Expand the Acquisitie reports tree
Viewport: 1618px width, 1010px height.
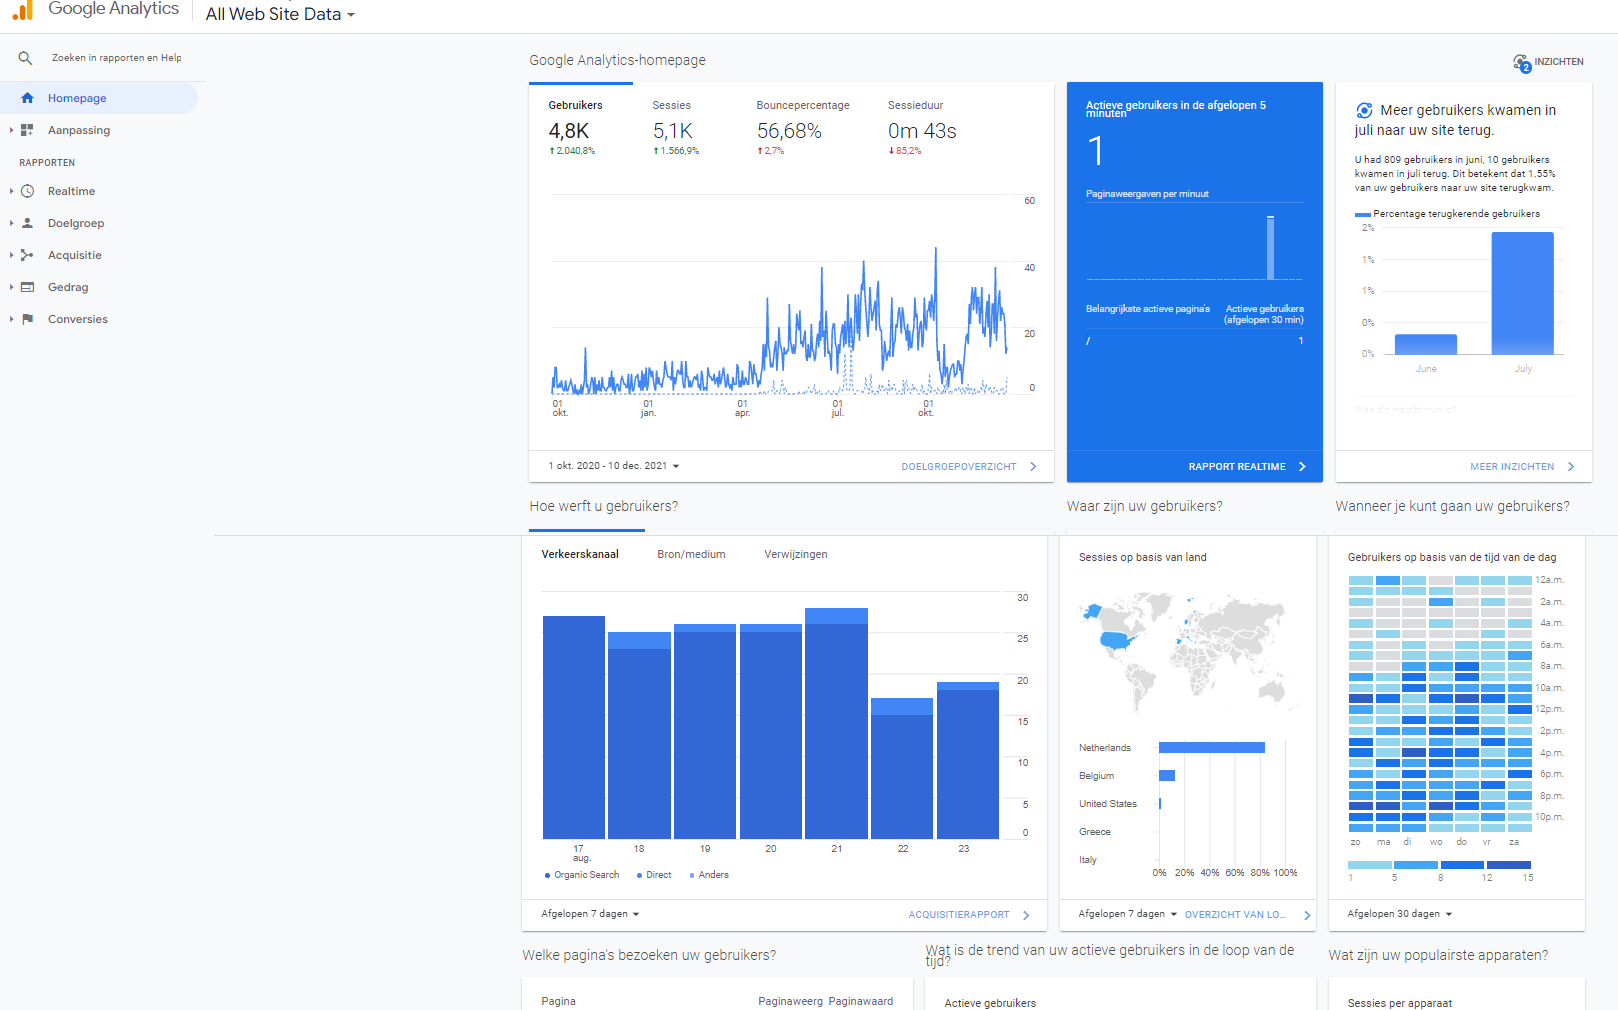11,255
